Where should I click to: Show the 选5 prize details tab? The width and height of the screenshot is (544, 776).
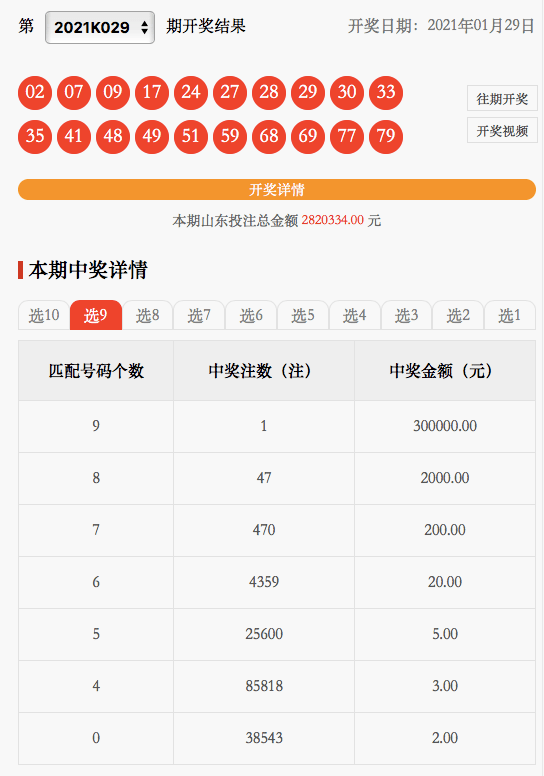click(303, 315)
